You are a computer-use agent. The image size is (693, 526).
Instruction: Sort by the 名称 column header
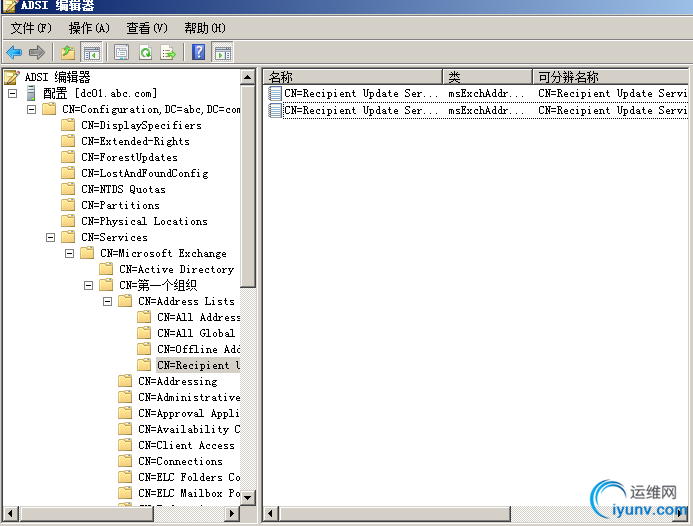(x=354, y=77)
